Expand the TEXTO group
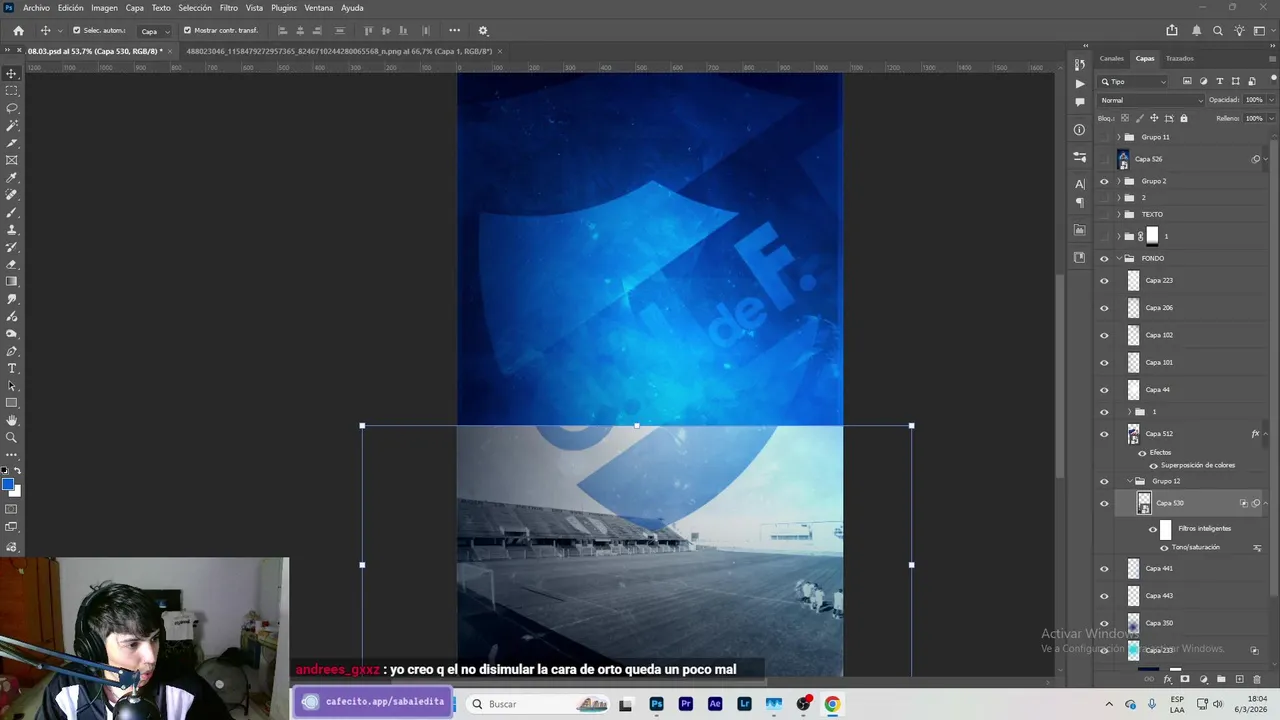 (1118, 214)
